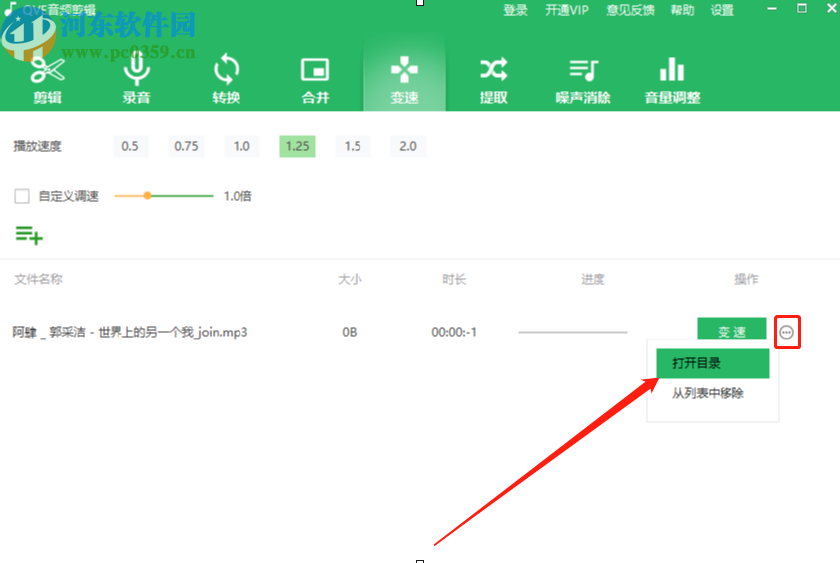This screenshot has width=840, height=563.
Task: Open the 剪辑 scissors tool
Action: (x=47, y=80)
